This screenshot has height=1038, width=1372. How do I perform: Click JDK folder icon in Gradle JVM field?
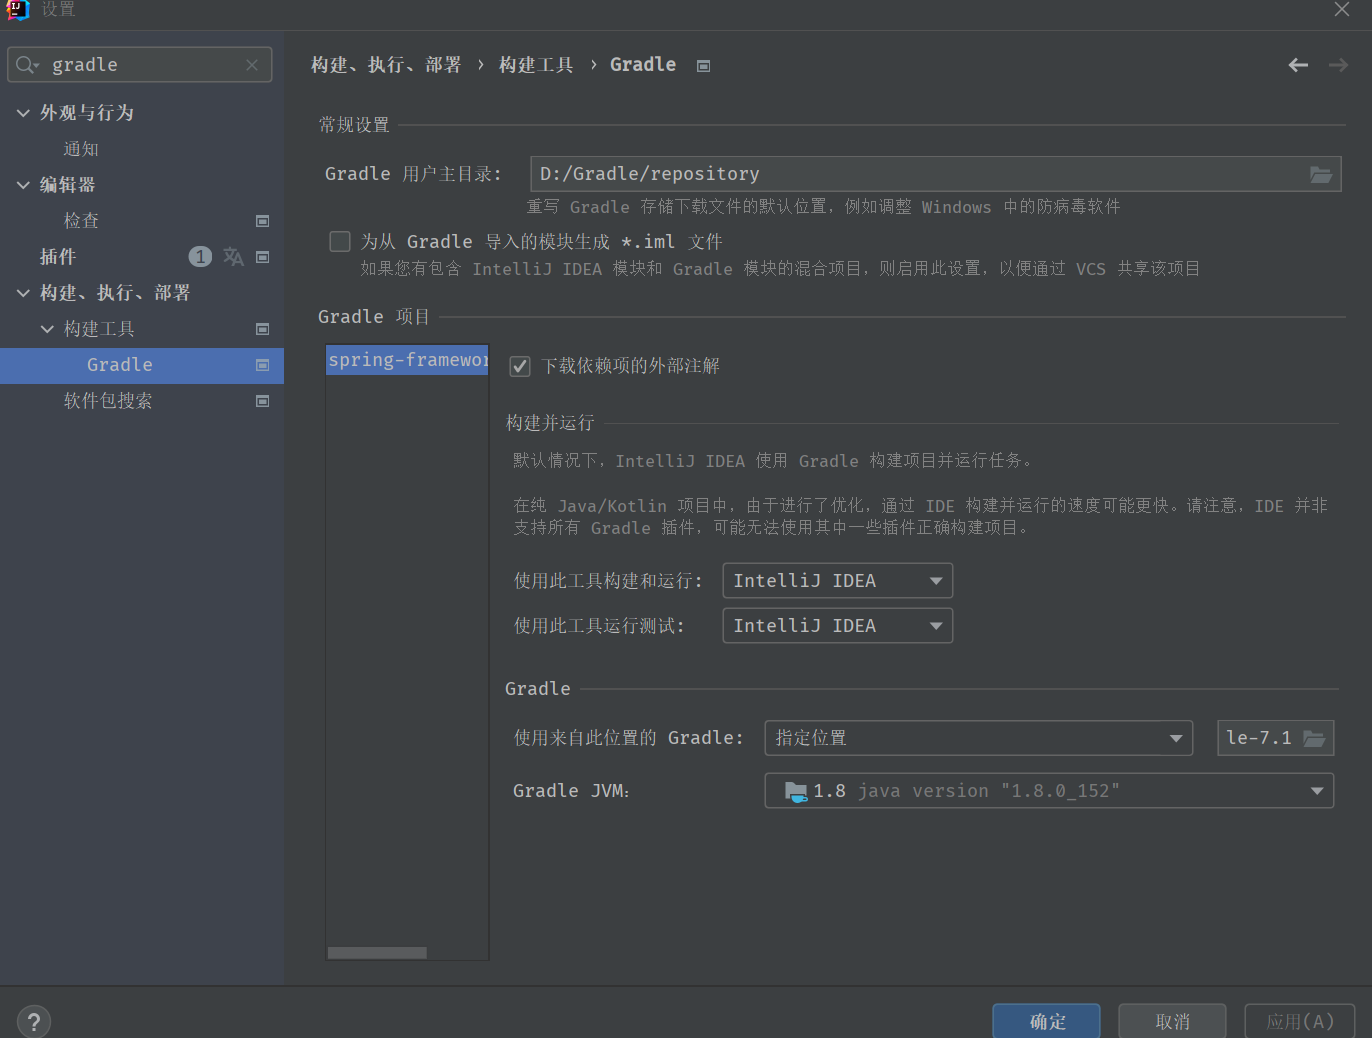[796, 791]
